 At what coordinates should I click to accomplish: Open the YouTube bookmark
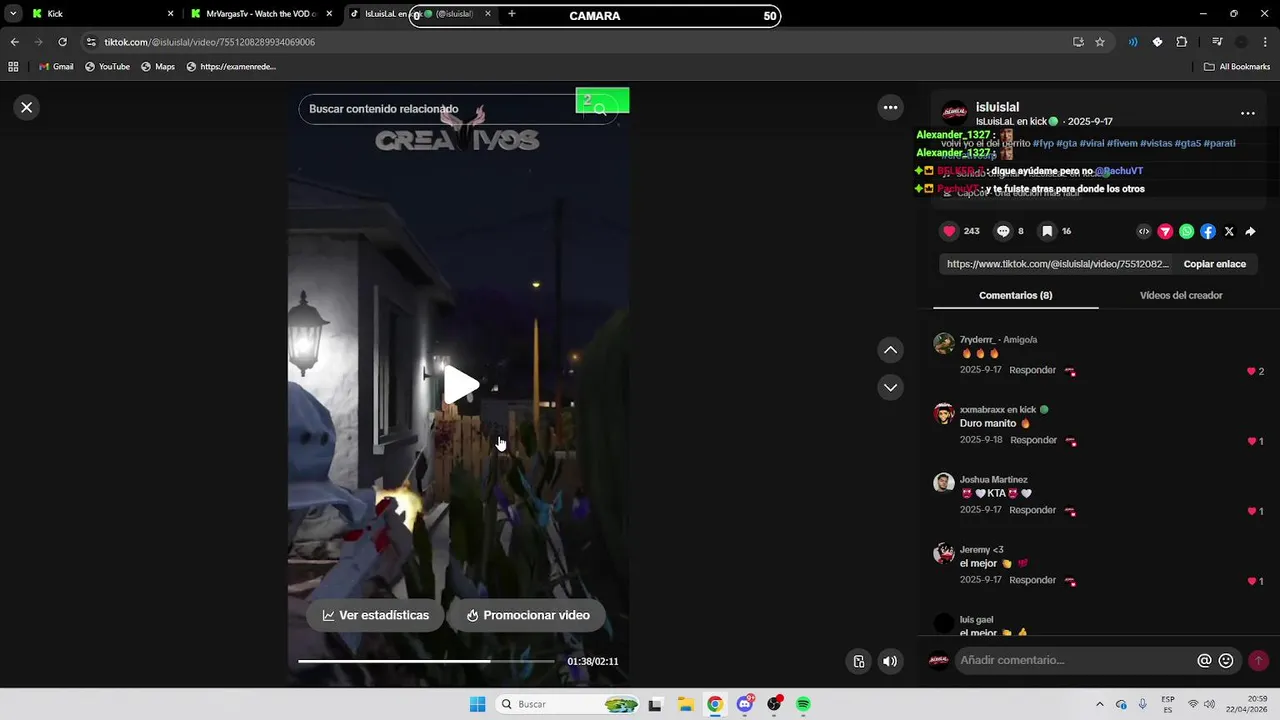(x=107, y=67)
